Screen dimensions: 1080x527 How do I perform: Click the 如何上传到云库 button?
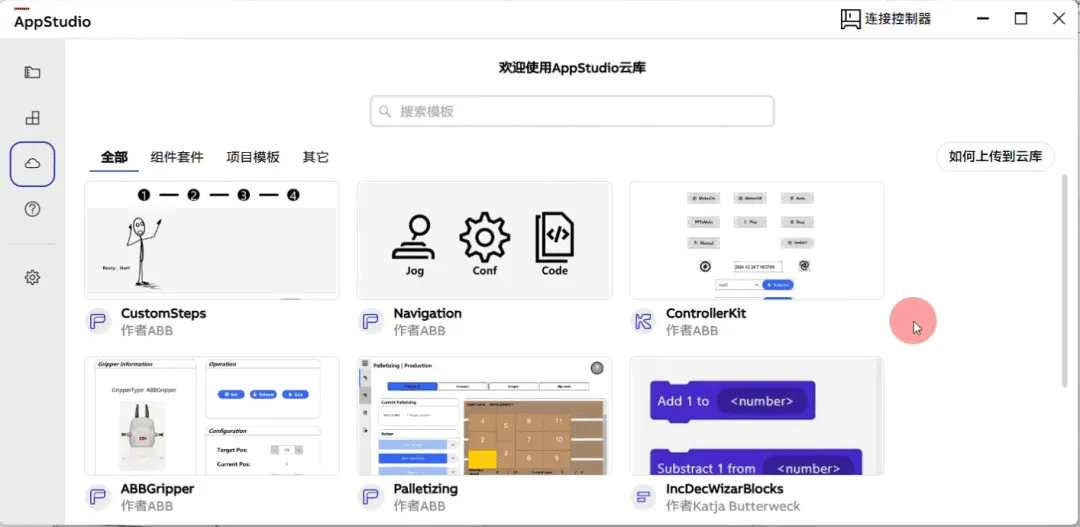[995, 156]
